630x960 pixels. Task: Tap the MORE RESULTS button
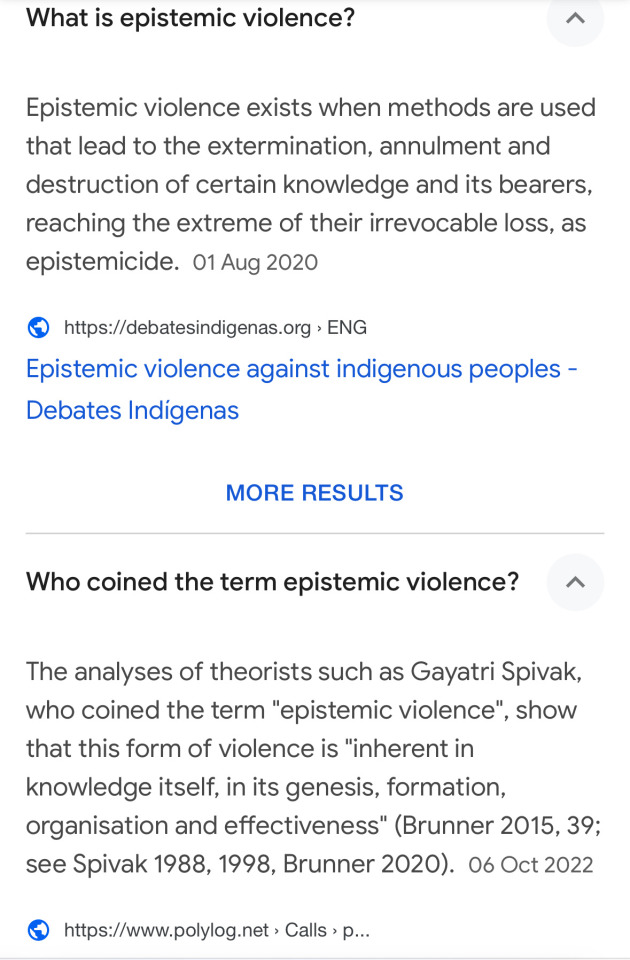pyautogui.click(x=315, y=493)
